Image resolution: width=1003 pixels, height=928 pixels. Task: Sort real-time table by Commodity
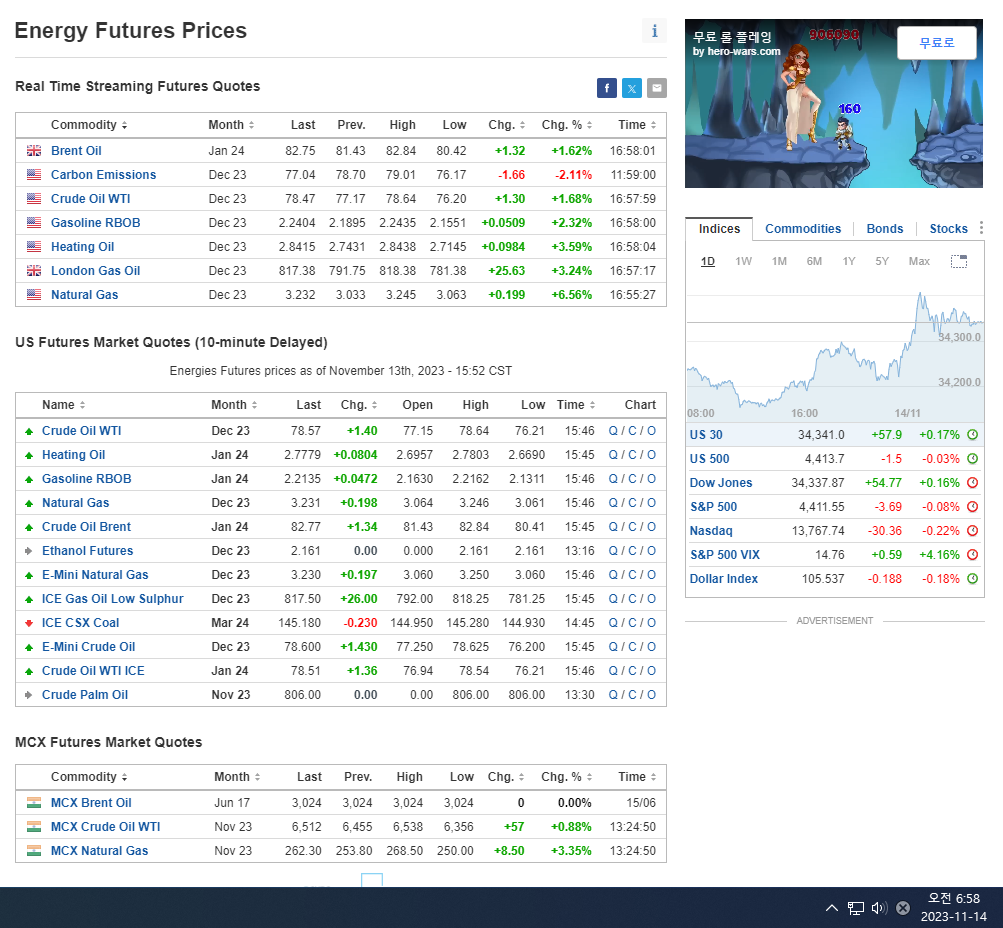coord(89,125)
